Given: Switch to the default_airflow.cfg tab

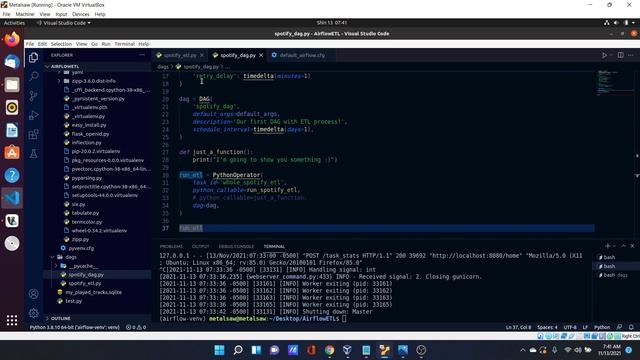Looking at the screenshot, I should coord(302,55).
